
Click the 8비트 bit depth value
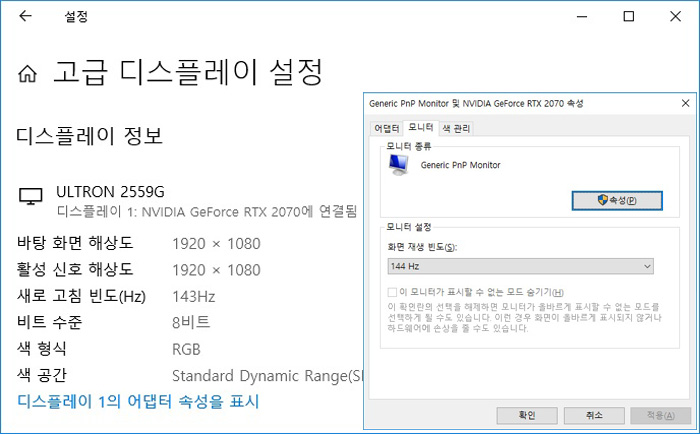click(191, 322)
